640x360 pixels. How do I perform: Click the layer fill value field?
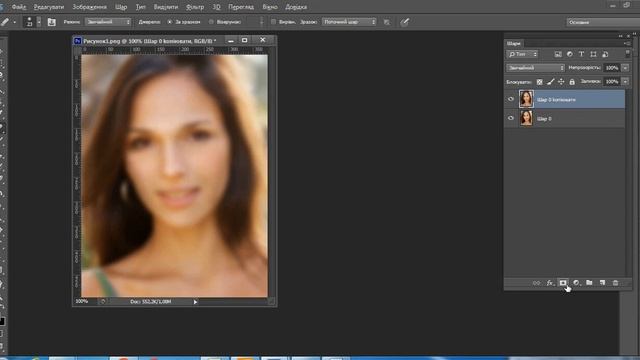tap(612, 82)
